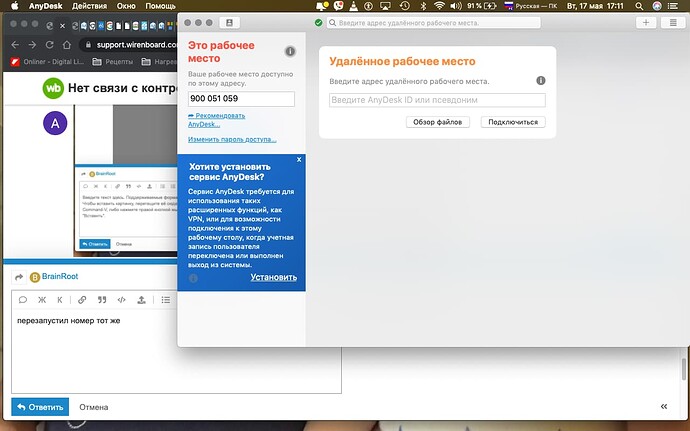The width and height of the screenshot is (690, 431).
Task: Open the 'Изменить пароль доступа...' link
Action: point(232,140)
